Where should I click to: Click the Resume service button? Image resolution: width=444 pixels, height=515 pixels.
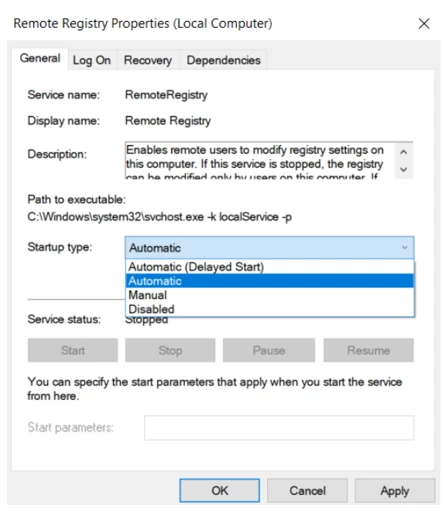[369, 350]
